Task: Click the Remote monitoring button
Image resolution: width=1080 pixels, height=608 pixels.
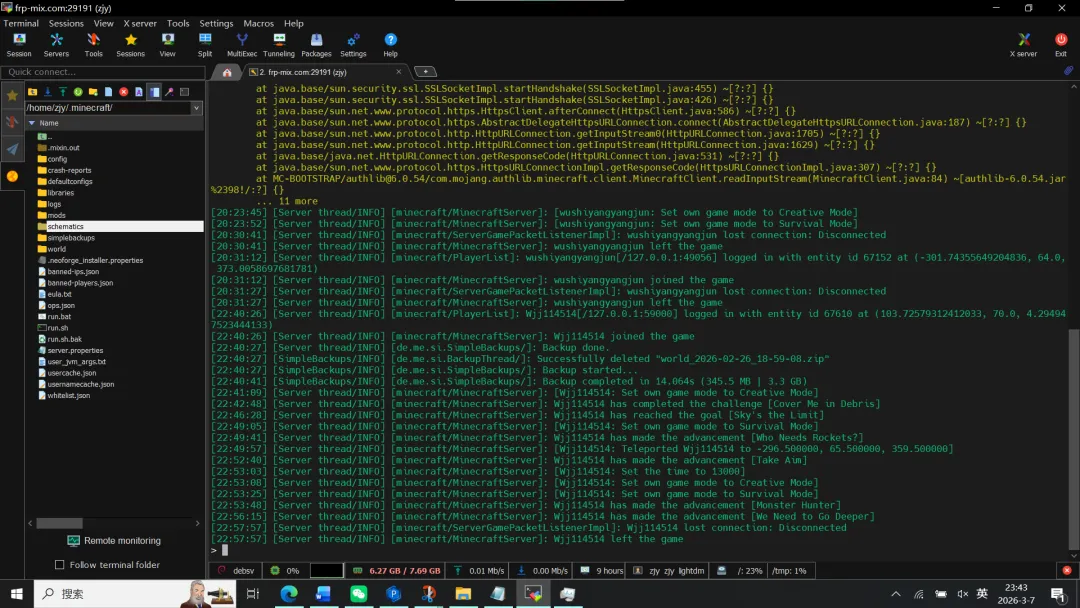Action: click(113, 541)
